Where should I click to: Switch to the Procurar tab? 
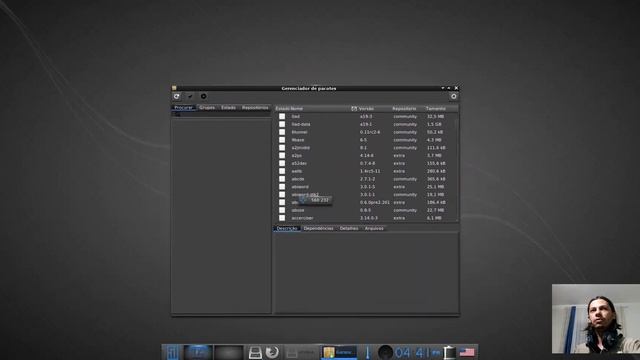click(x=184, y=108)
